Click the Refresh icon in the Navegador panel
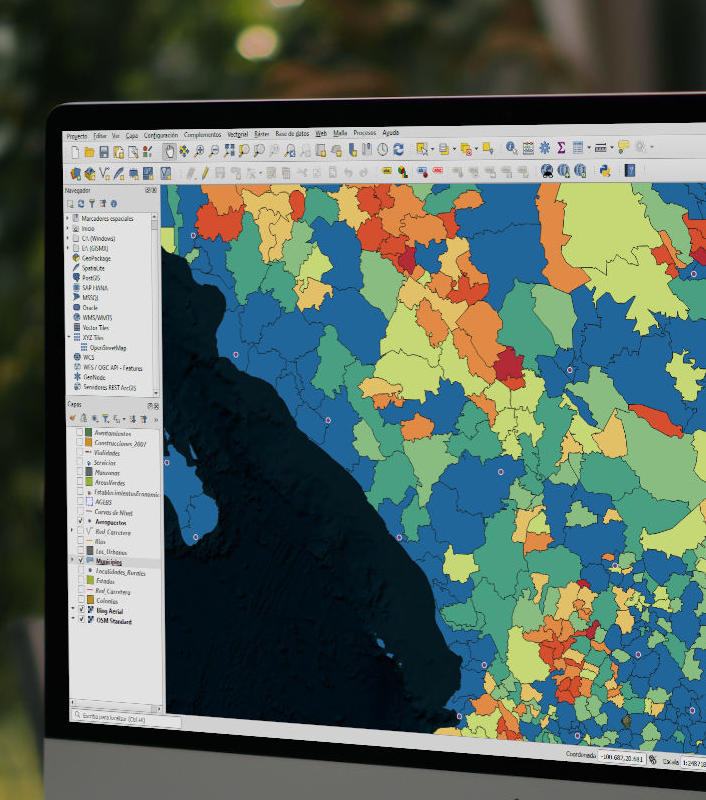 [x=80, y=204]
